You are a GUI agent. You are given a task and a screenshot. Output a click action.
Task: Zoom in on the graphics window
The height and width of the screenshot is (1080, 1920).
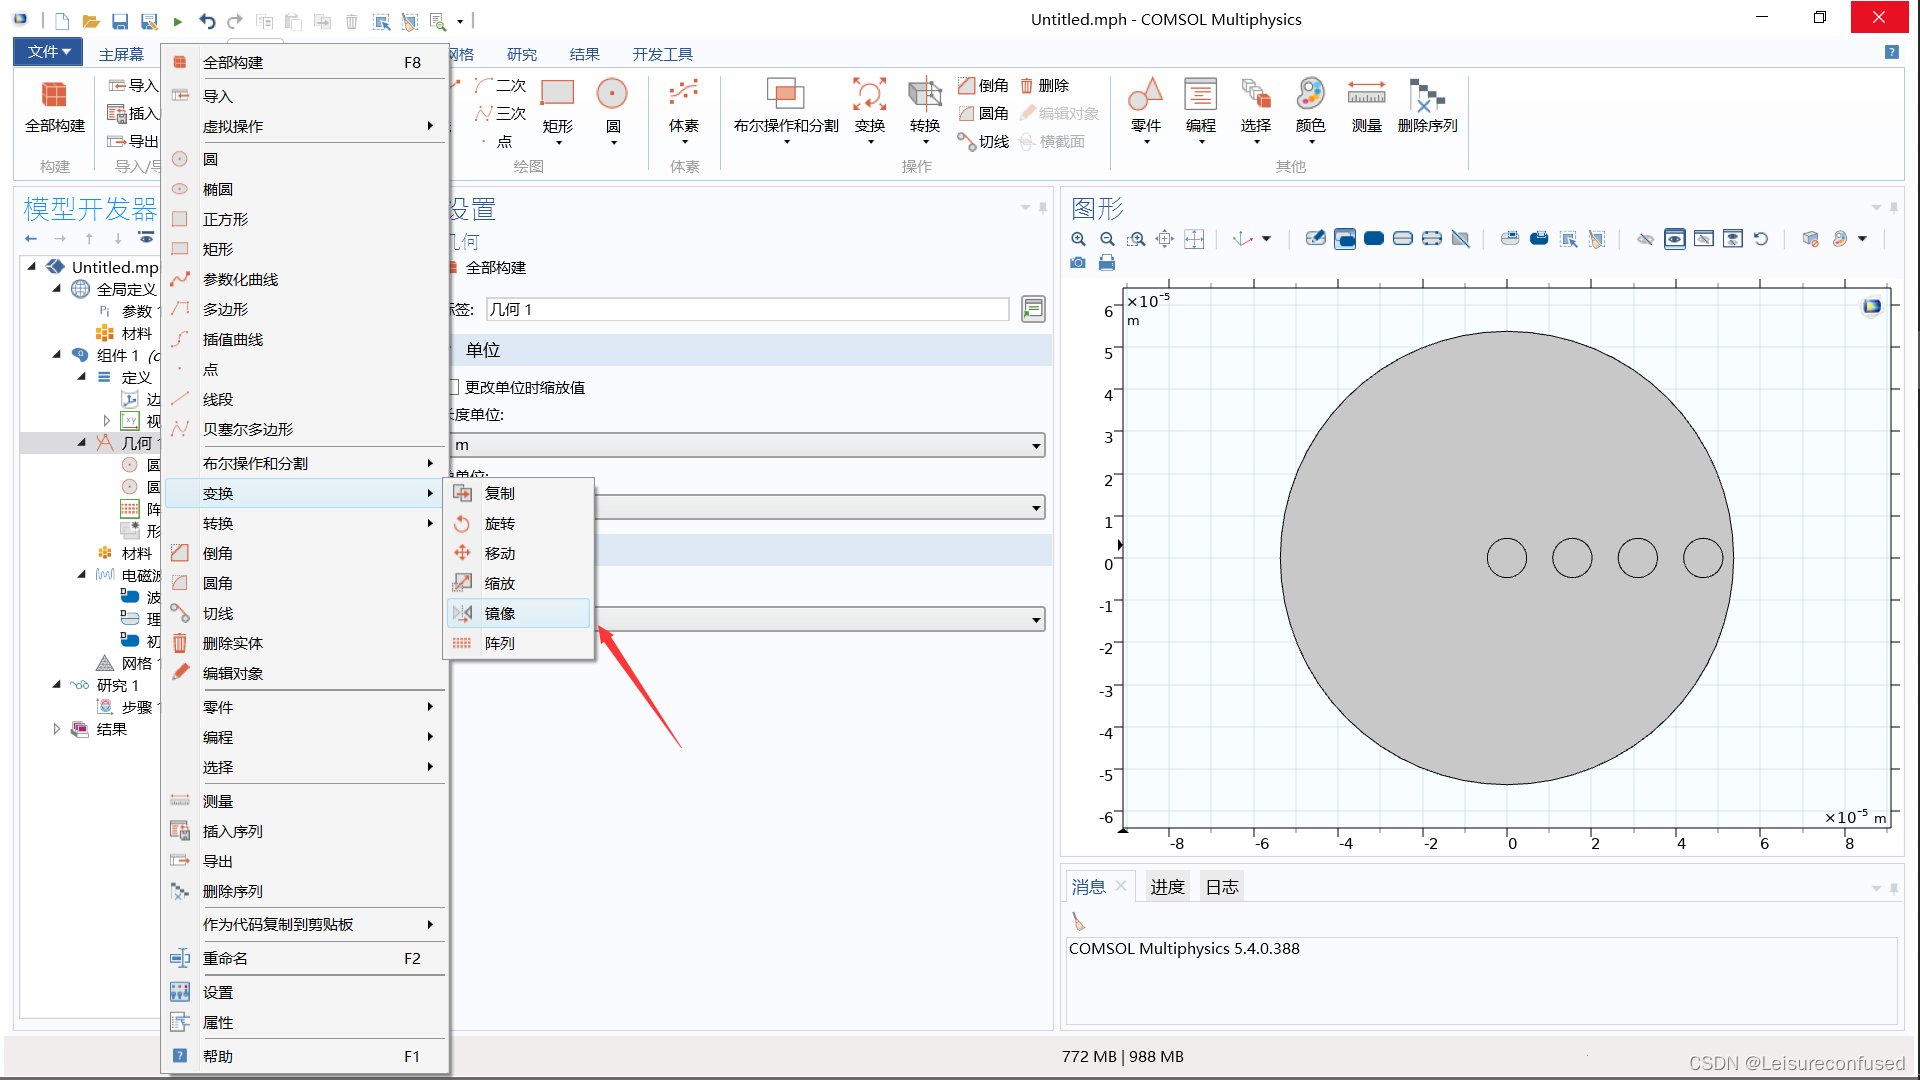[1078, 239]
